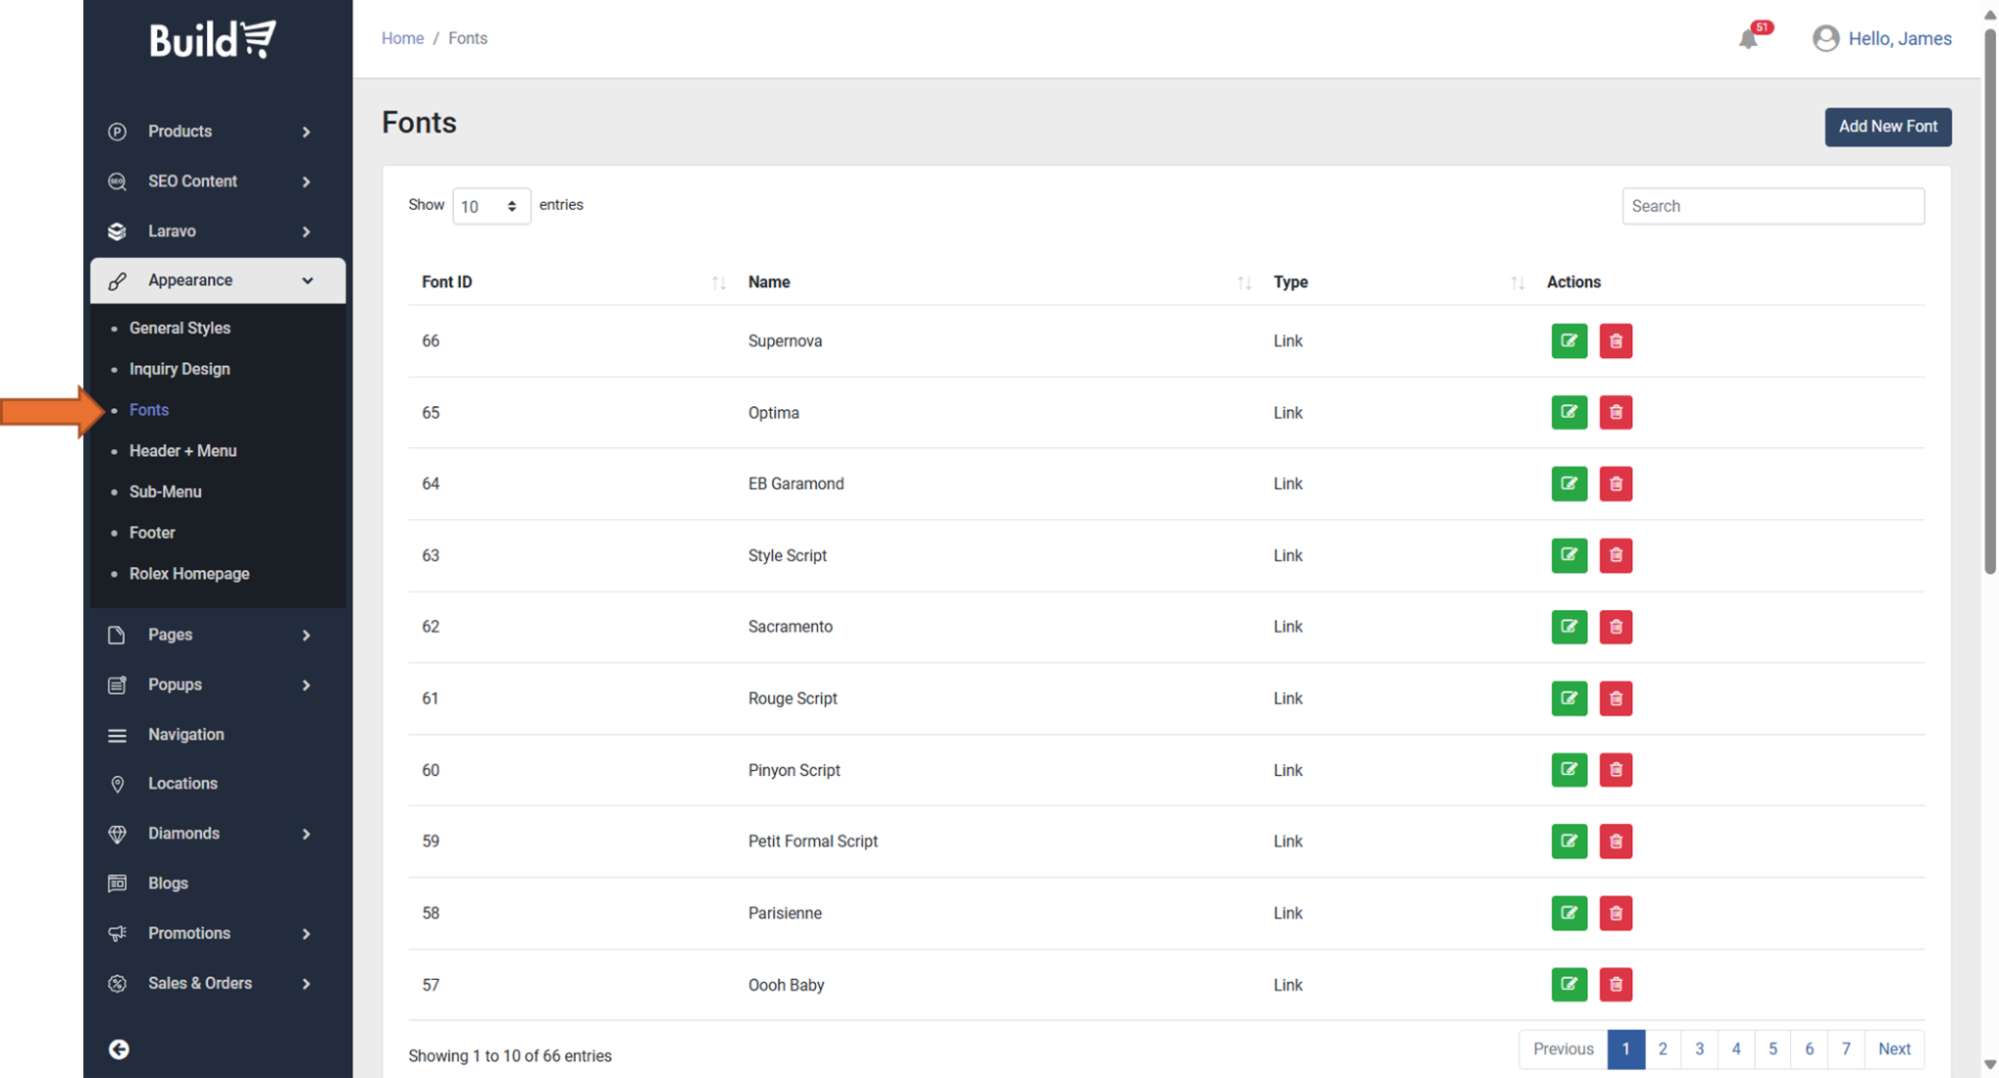Open the show entries count dropdown
Screen dimensions: 1999x1078
click(x=490, y=206)
